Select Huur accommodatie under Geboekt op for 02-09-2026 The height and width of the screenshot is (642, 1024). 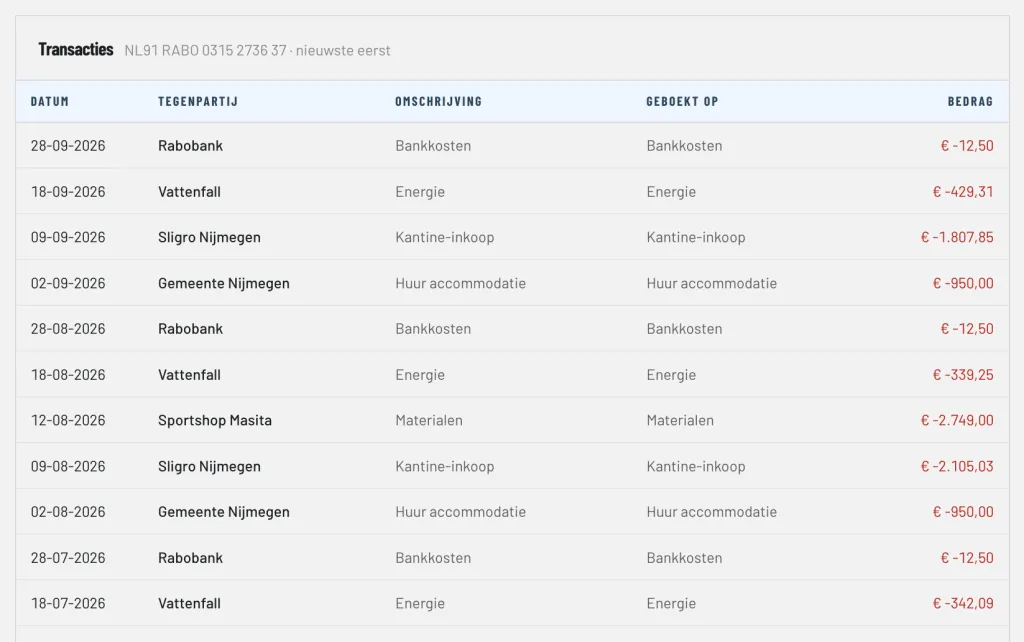coord(712,283)
